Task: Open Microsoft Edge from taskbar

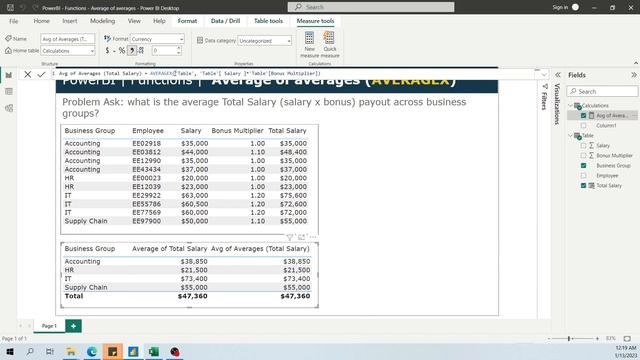Action: [92, 351]
